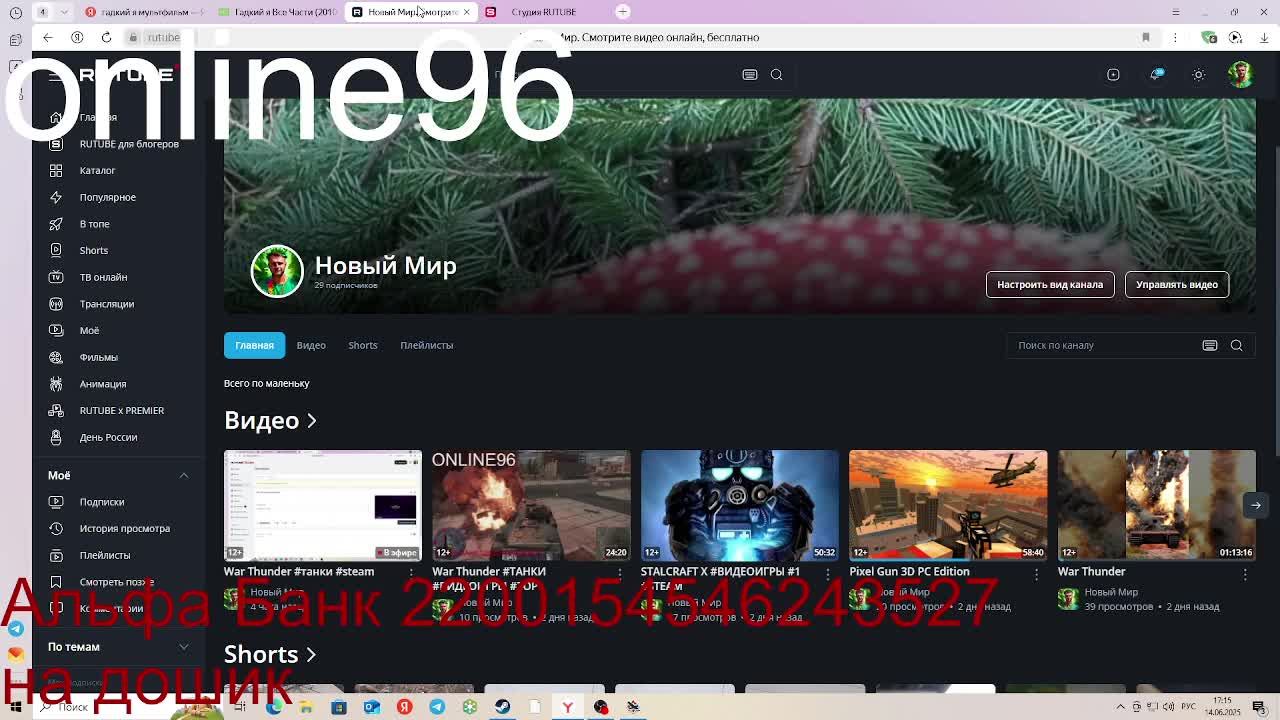Expand the Видео section heading
Viewport: 1280px width, 720px height.
pos(270,421)
